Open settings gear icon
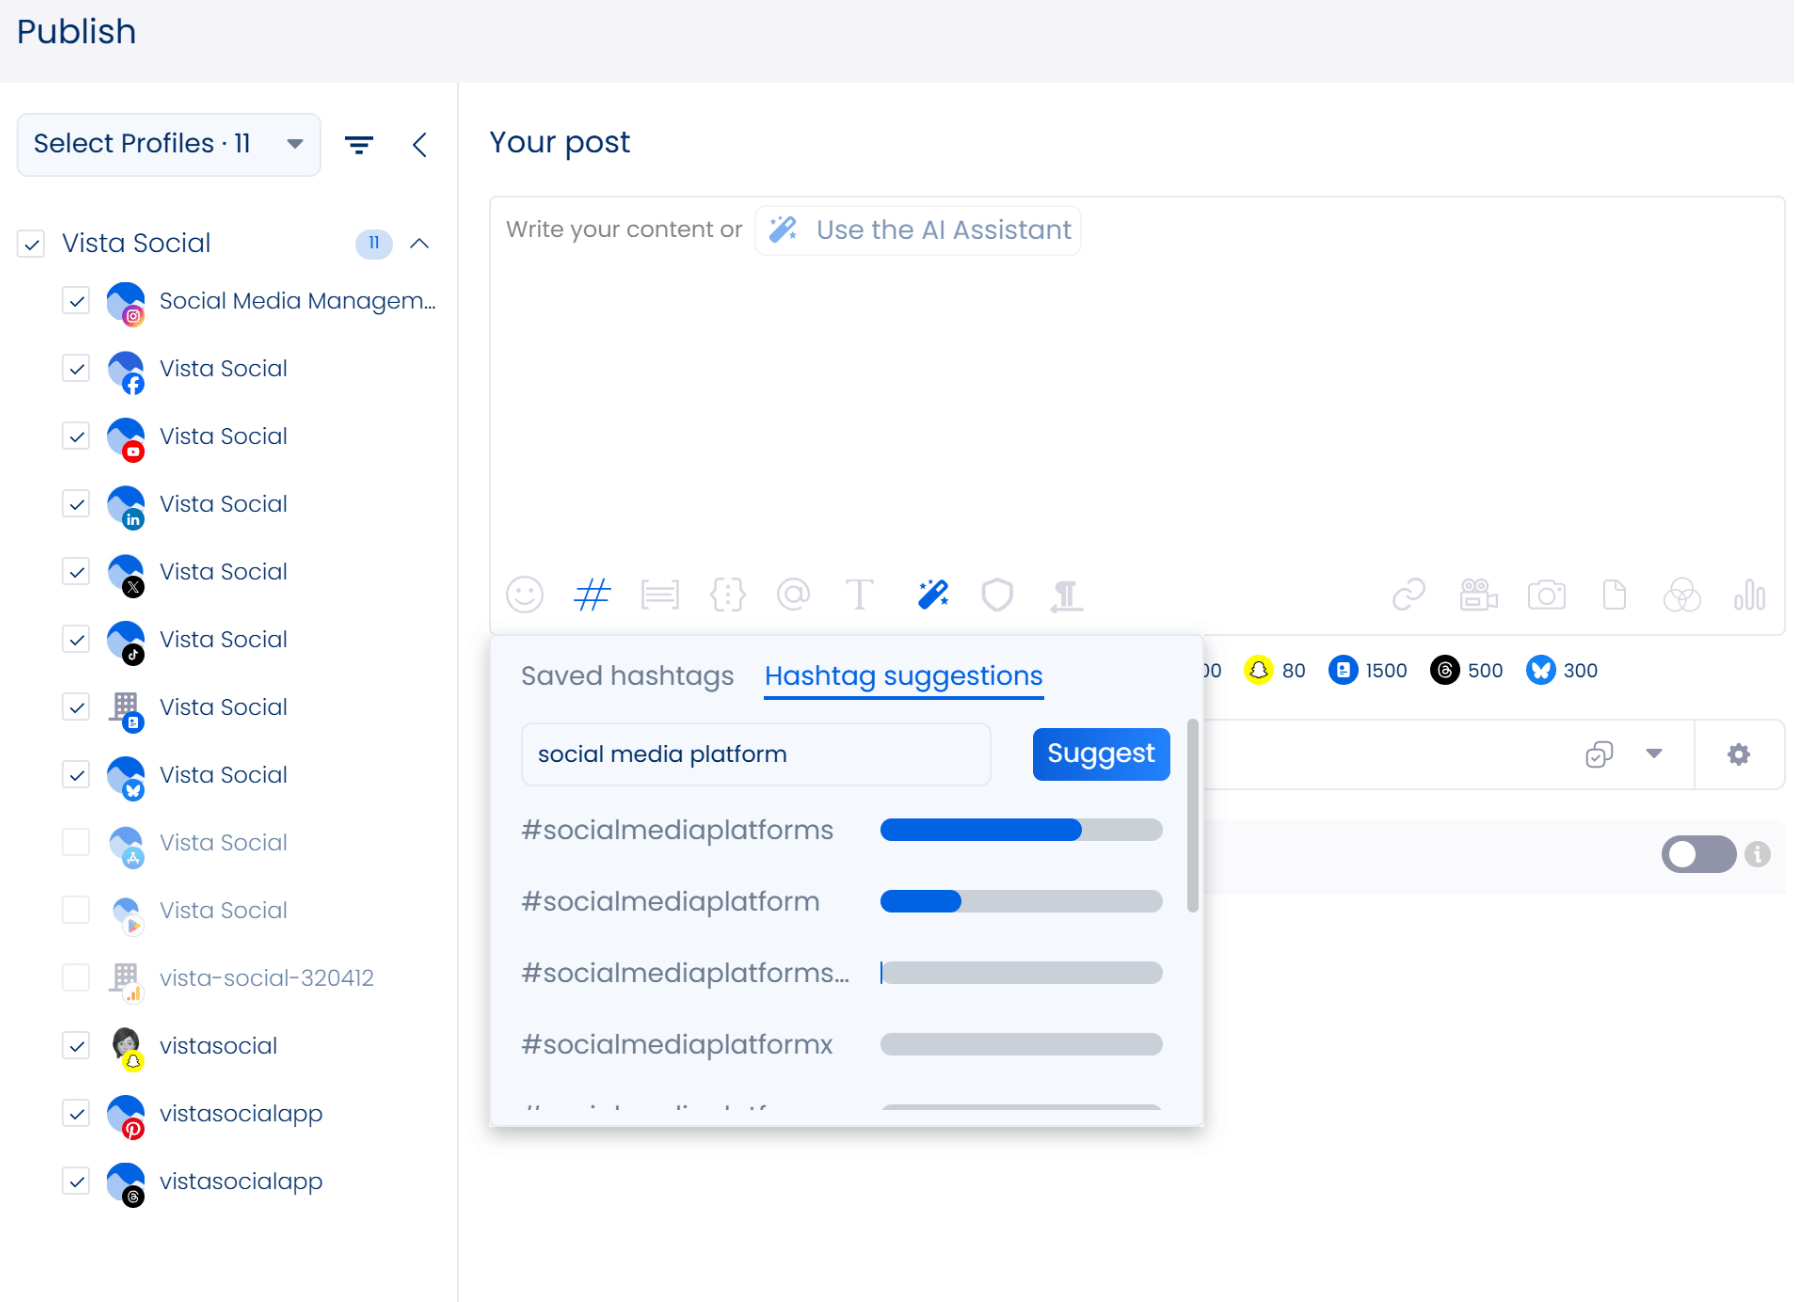Viewport: 1796px width, 1302px height. click(x=1739, y=755)
